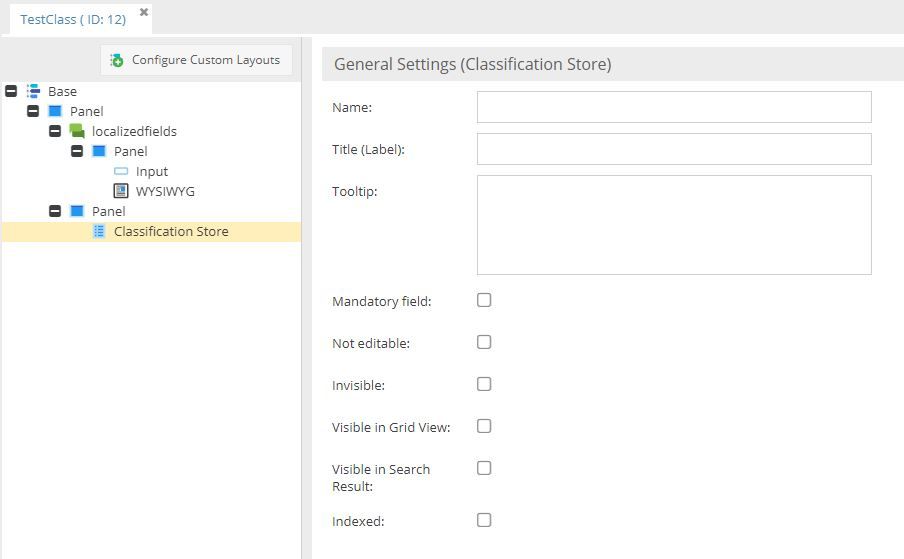Tick the Indexed checkbox
The width and height of the screenshot is (904, 559).
pos(484,520)
